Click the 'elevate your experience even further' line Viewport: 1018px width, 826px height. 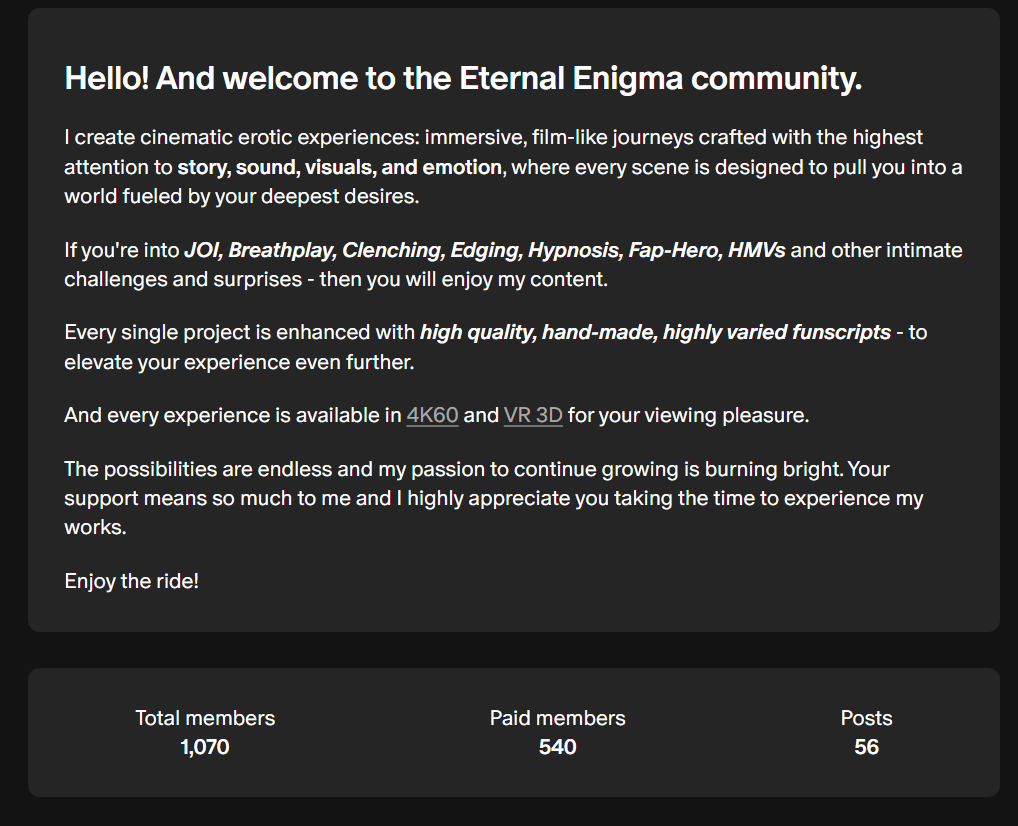pos(239,362)
